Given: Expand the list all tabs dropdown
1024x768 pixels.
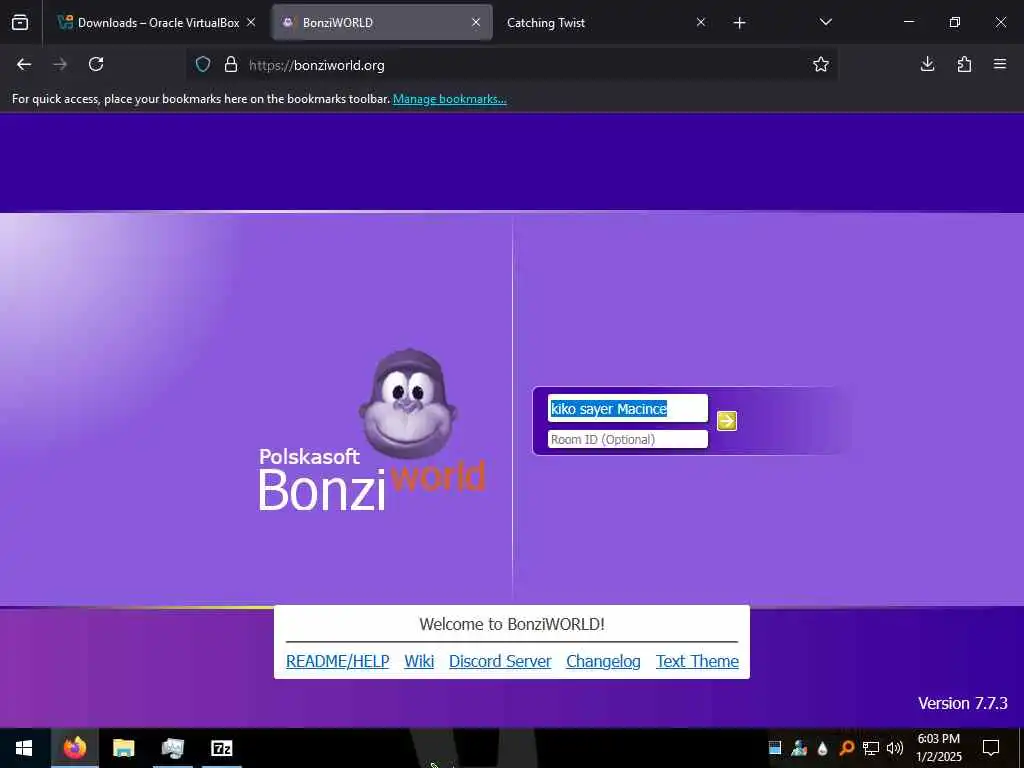Looking at the screenshot, I should [825, 22].
